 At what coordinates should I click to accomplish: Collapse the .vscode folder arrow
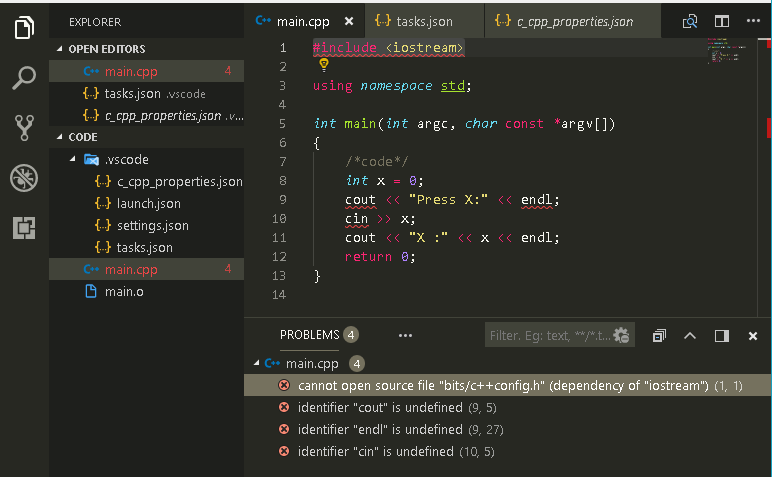coord(73,159)
